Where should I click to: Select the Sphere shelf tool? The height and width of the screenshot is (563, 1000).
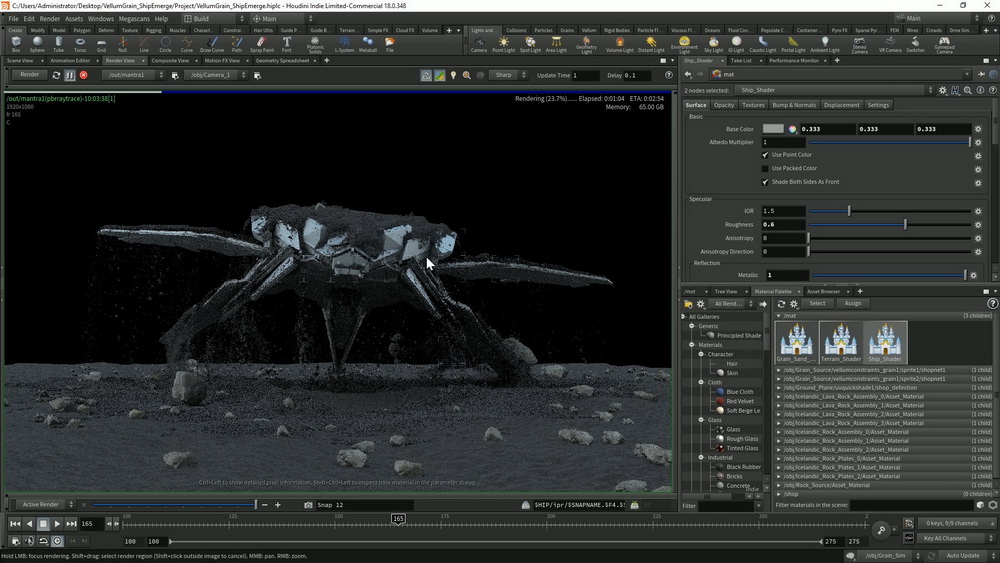click(x=37, y=44)
